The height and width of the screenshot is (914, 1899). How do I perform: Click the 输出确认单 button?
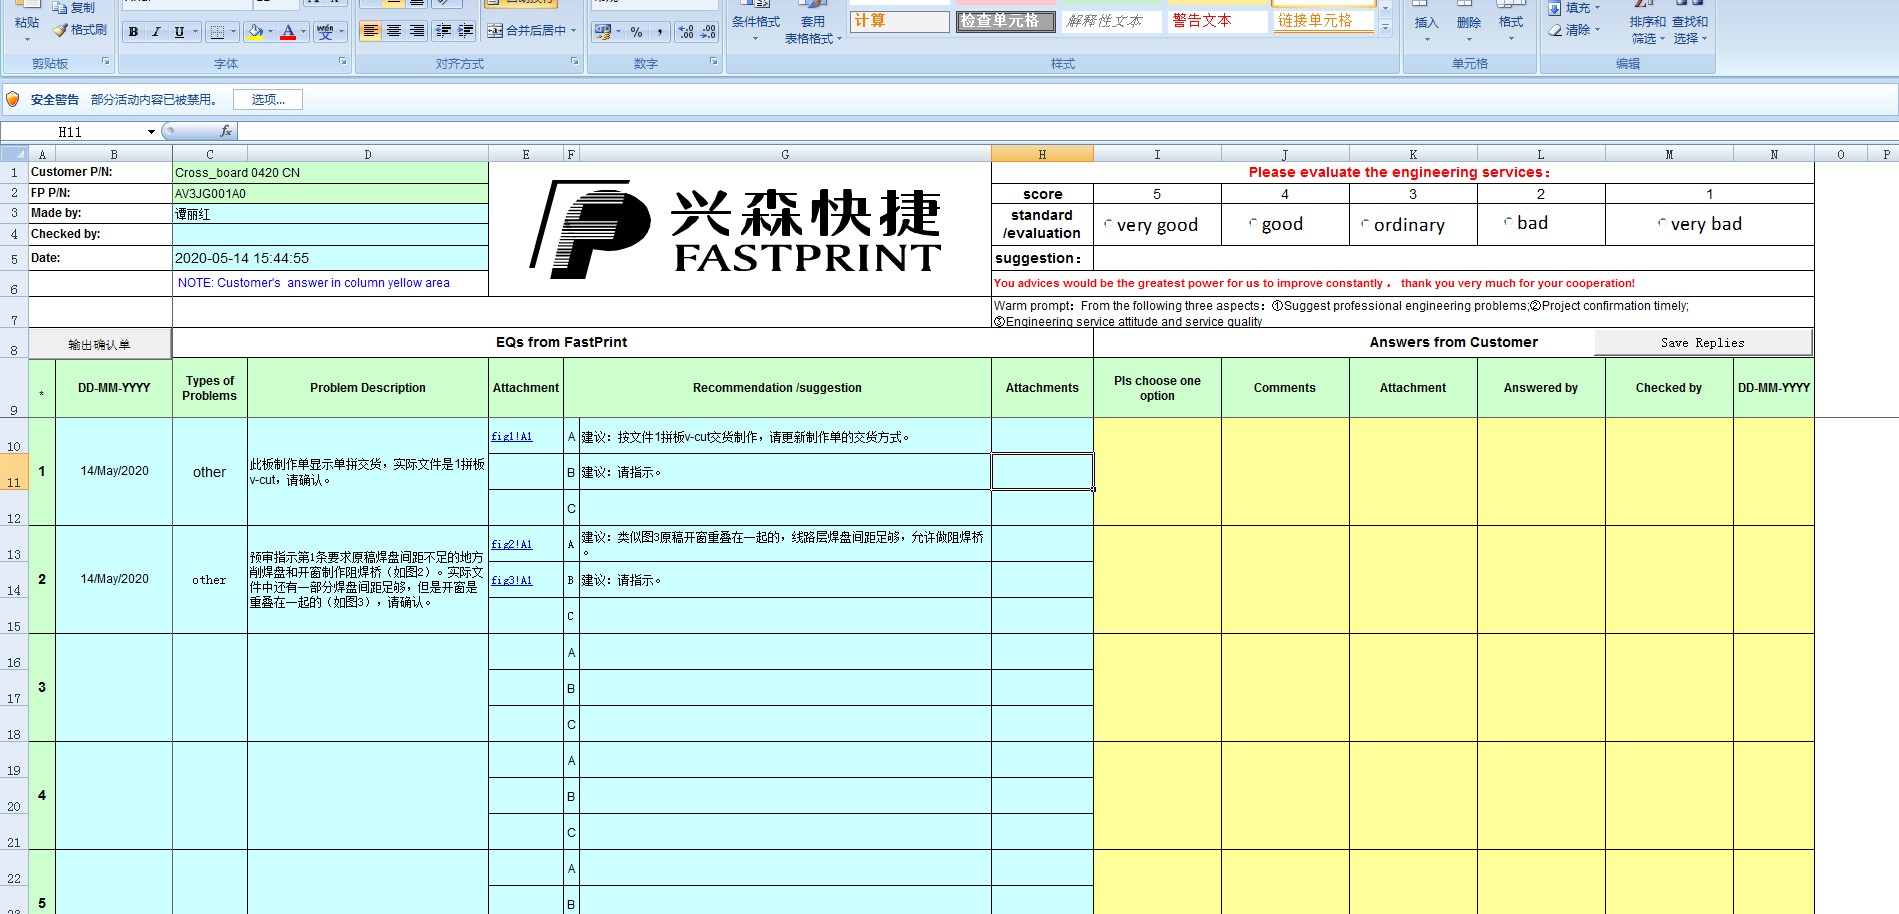tap(99, 344)
